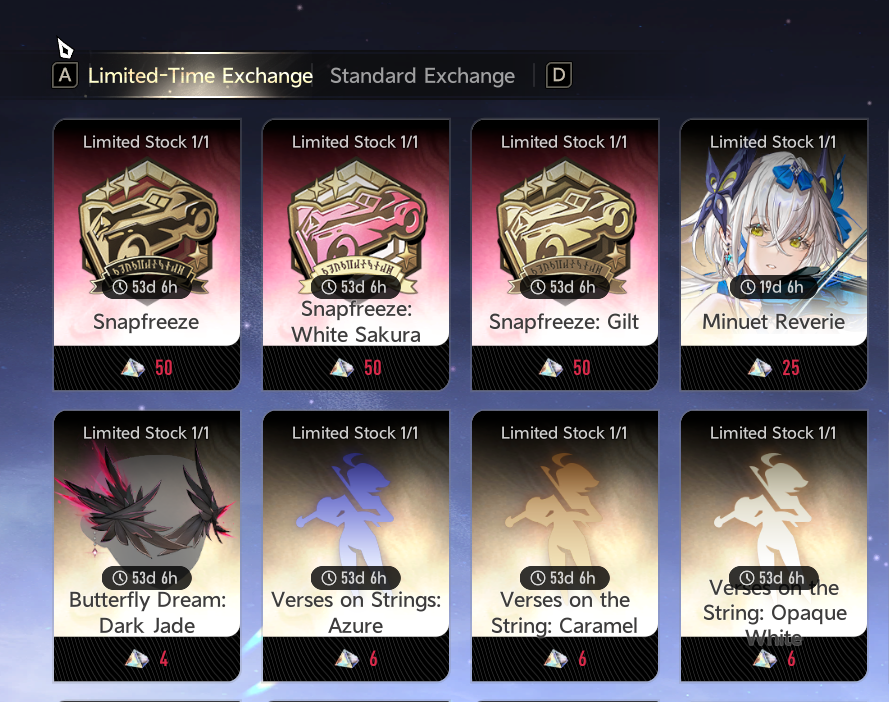The height and width of the screenshot is (702, 889).
Task: Click the A key previous-tab button
Action: [x=65, y=75]
